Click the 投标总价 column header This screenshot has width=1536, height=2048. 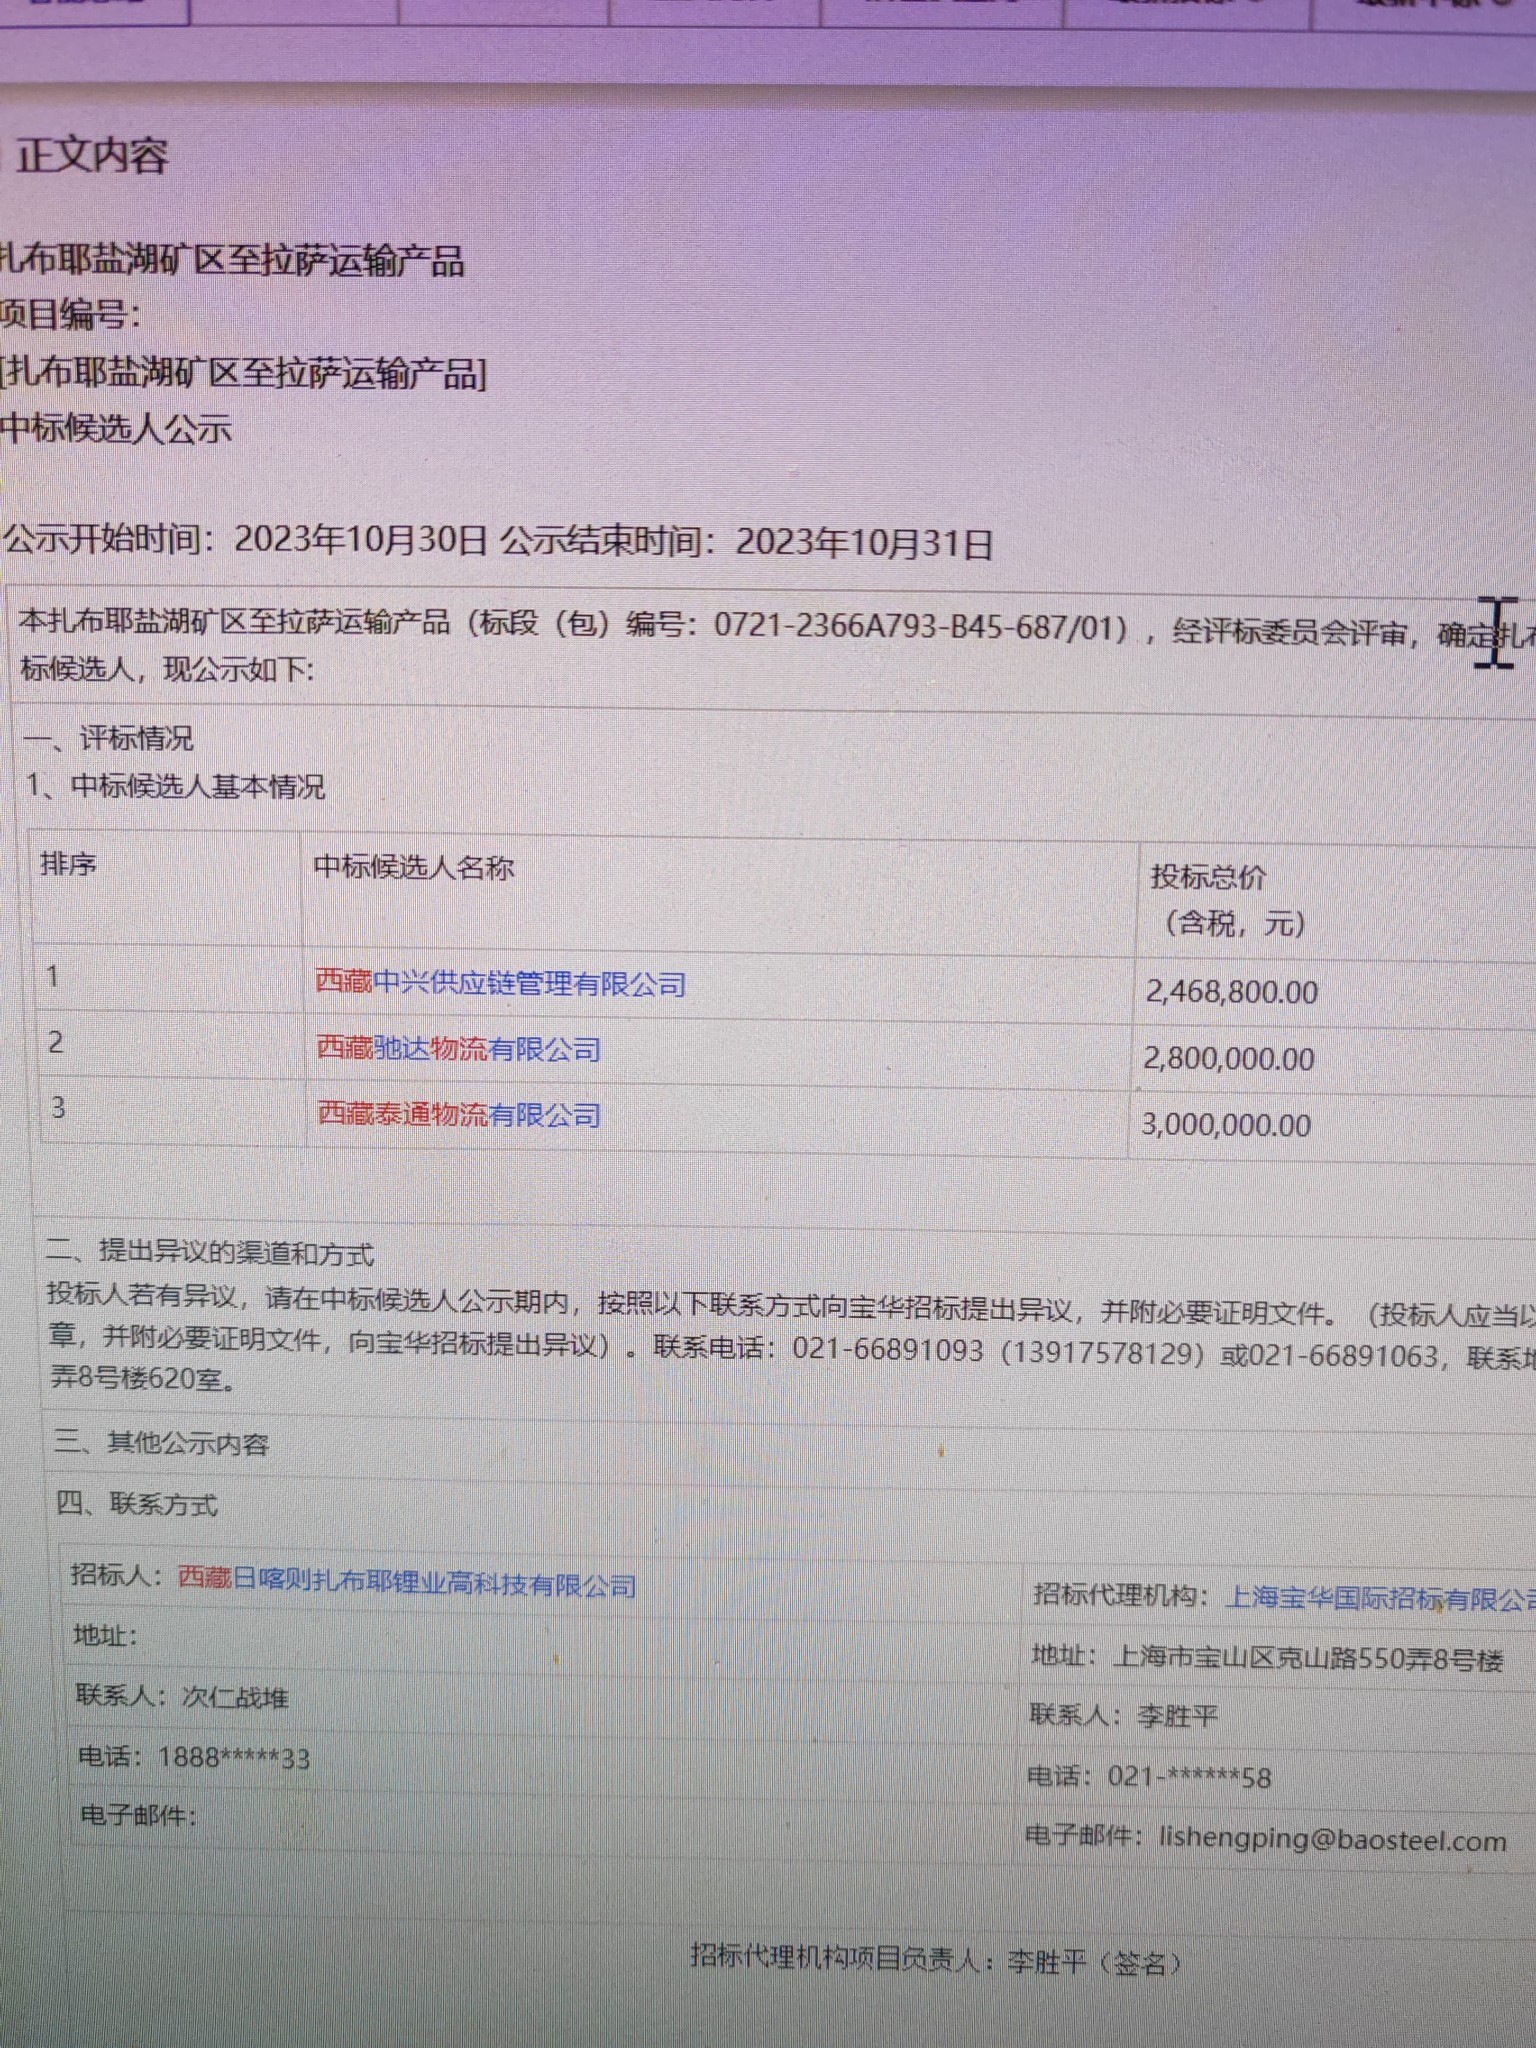coord(1208,877)
